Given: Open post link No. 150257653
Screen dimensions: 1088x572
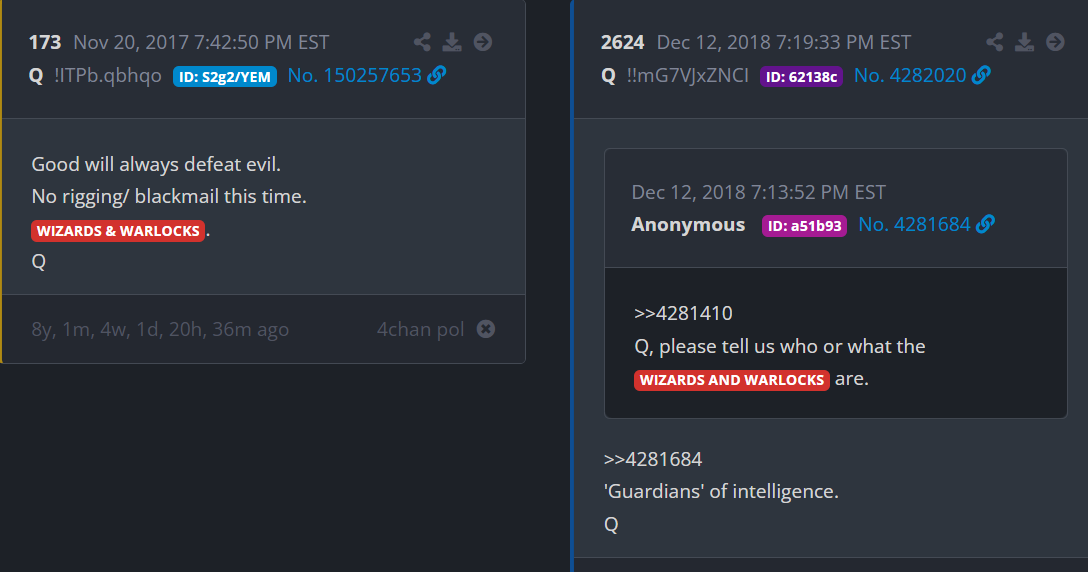Looking at the screenshot, I should (x=354, y=75).
